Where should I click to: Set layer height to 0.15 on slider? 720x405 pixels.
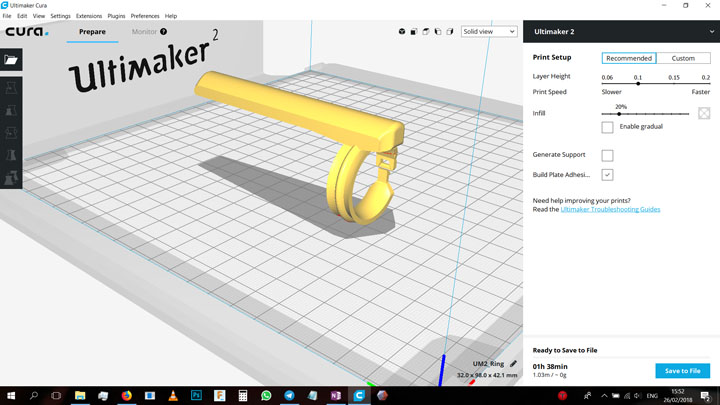(x=674, y=84)
